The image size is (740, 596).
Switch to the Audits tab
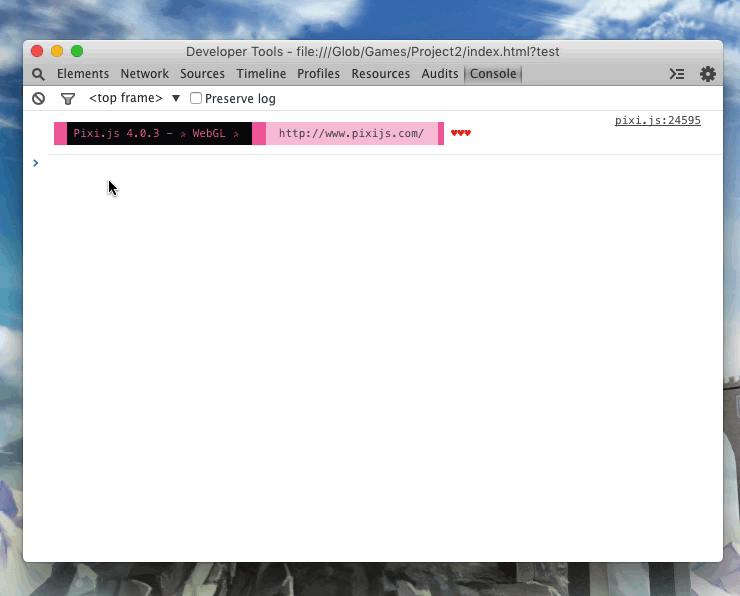[x=440, y=74]
